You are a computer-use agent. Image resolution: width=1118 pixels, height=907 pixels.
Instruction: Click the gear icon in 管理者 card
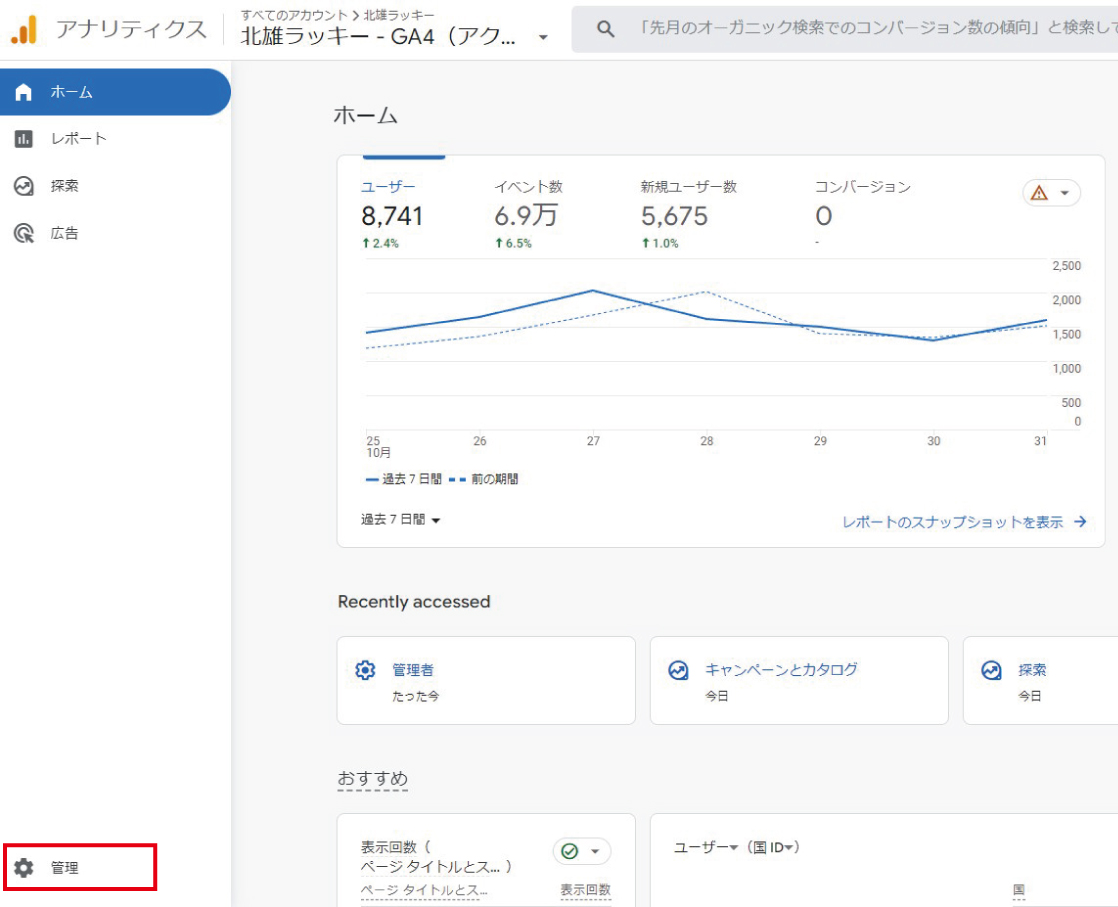point(365,670)
